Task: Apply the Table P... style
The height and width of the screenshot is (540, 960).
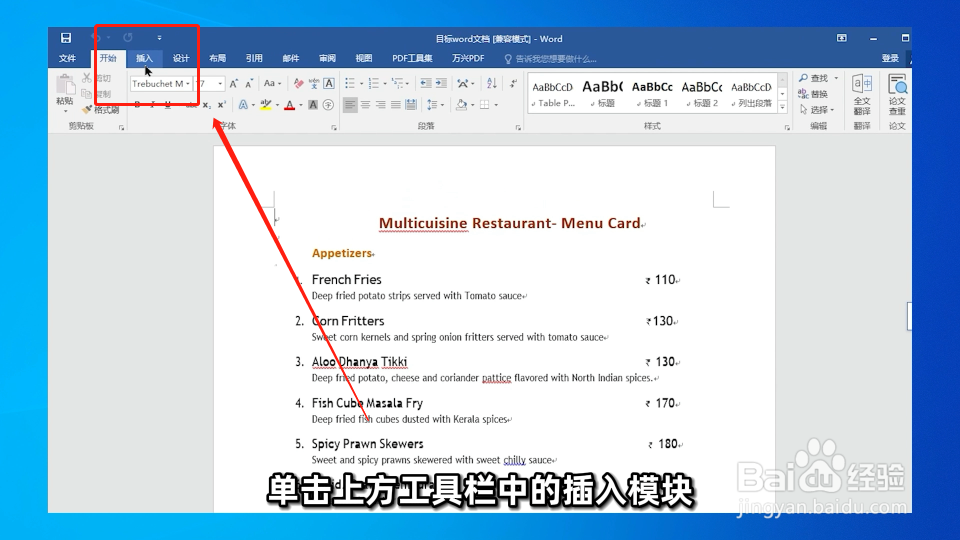Action: pos(553,94)
